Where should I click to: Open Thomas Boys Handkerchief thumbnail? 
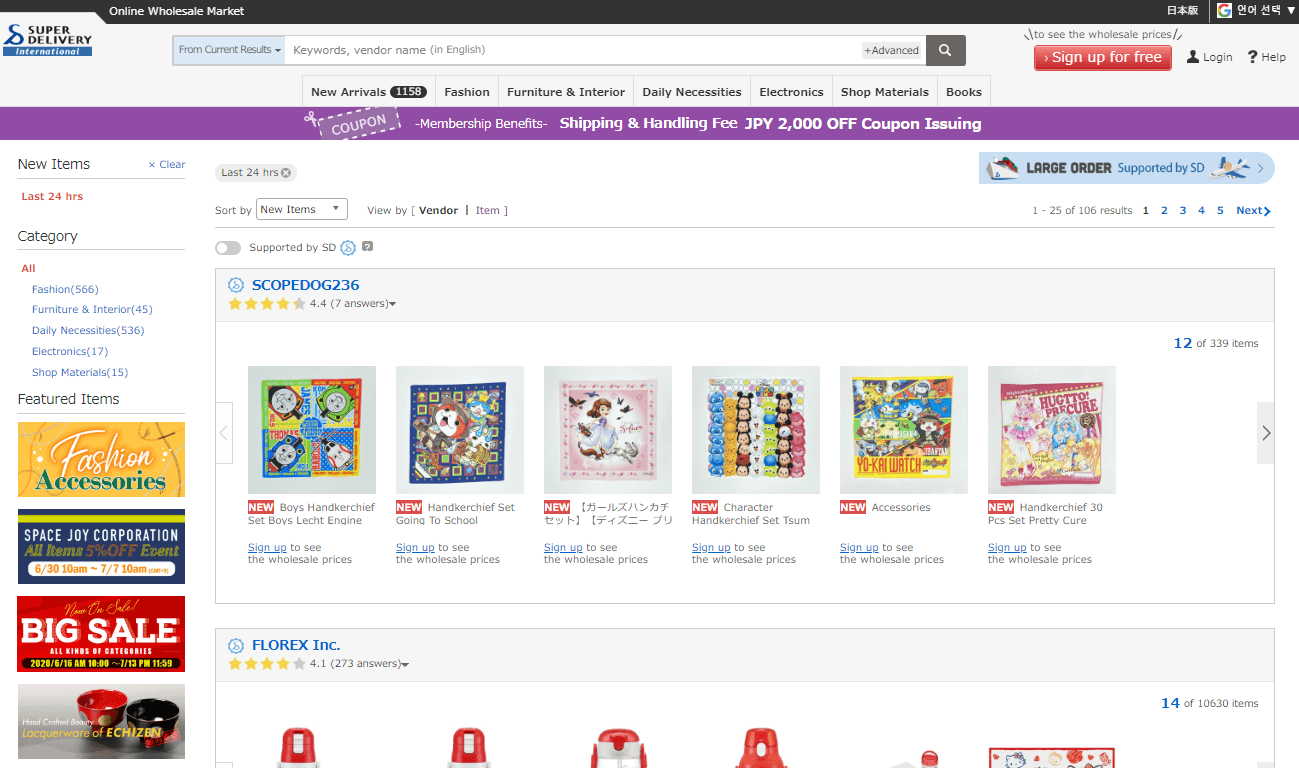coord(312,430)
